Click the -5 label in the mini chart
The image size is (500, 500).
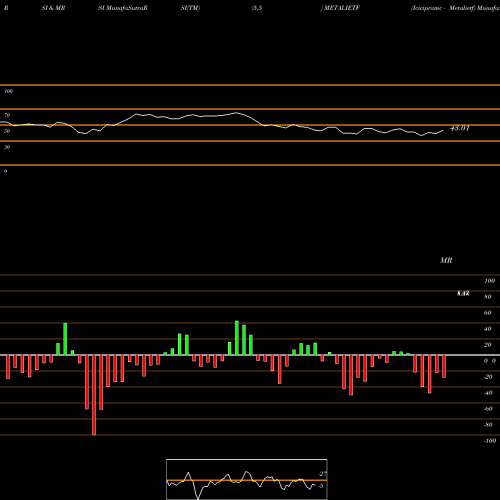pyautogui.click(x=320, y=486)
